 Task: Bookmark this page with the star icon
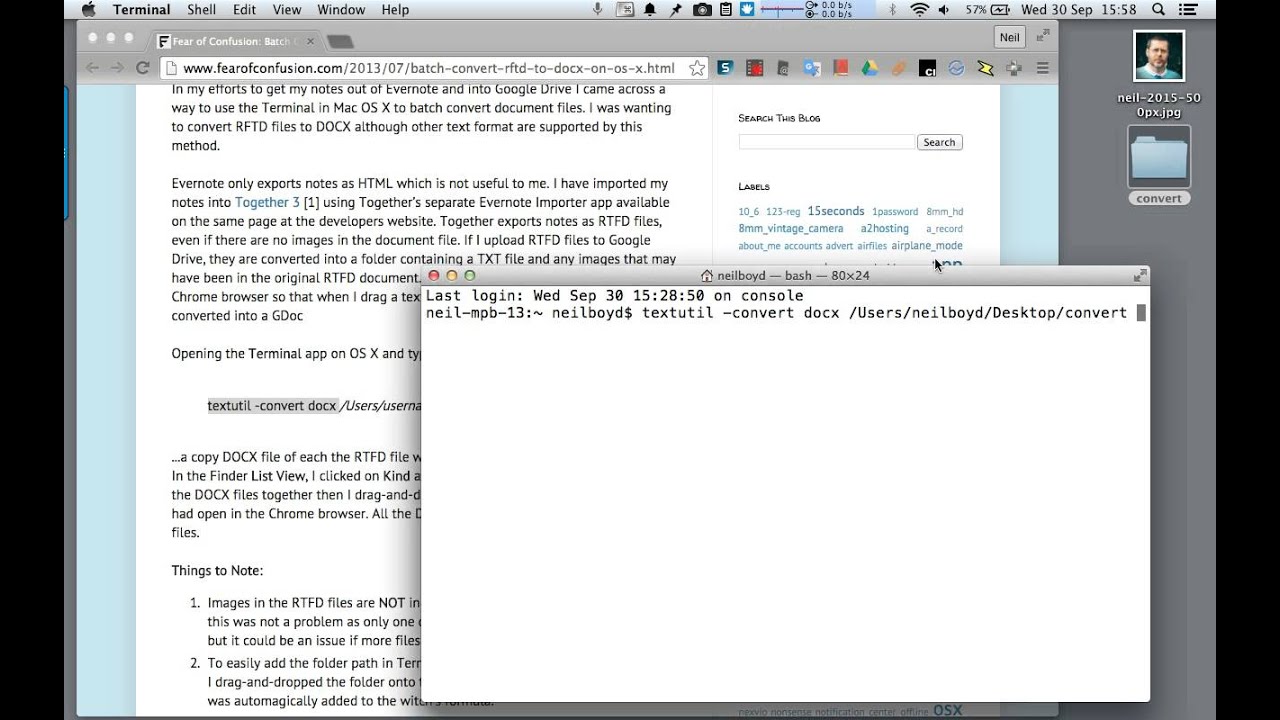[696, 68]
